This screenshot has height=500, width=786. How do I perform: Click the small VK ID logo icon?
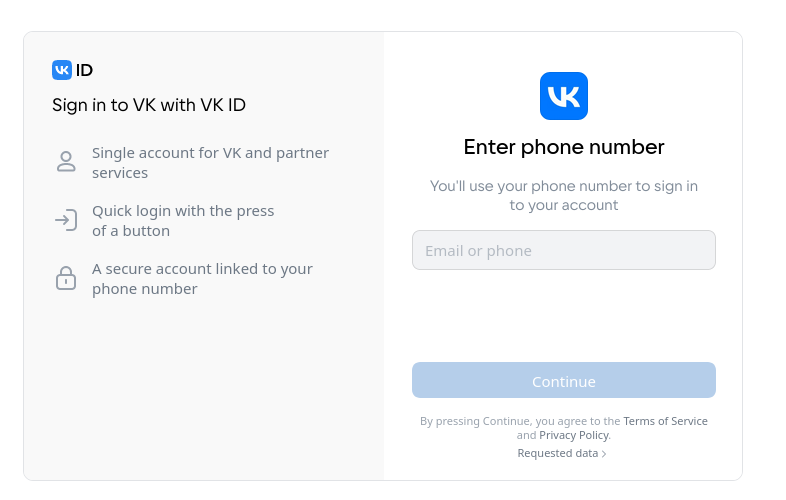(x=62, y=70)
